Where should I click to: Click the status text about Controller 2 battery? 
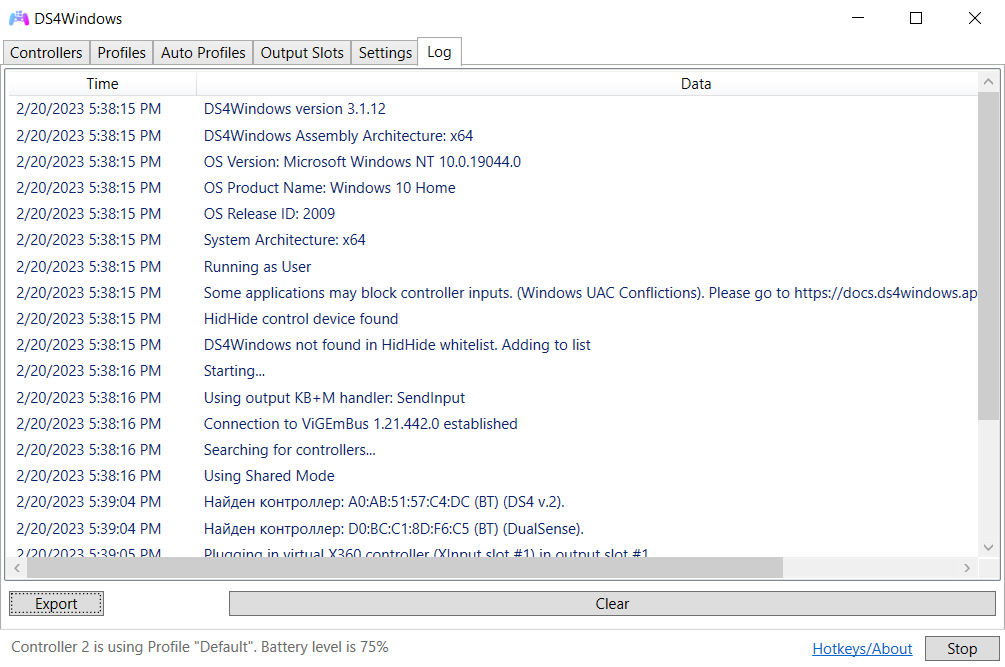200,647
